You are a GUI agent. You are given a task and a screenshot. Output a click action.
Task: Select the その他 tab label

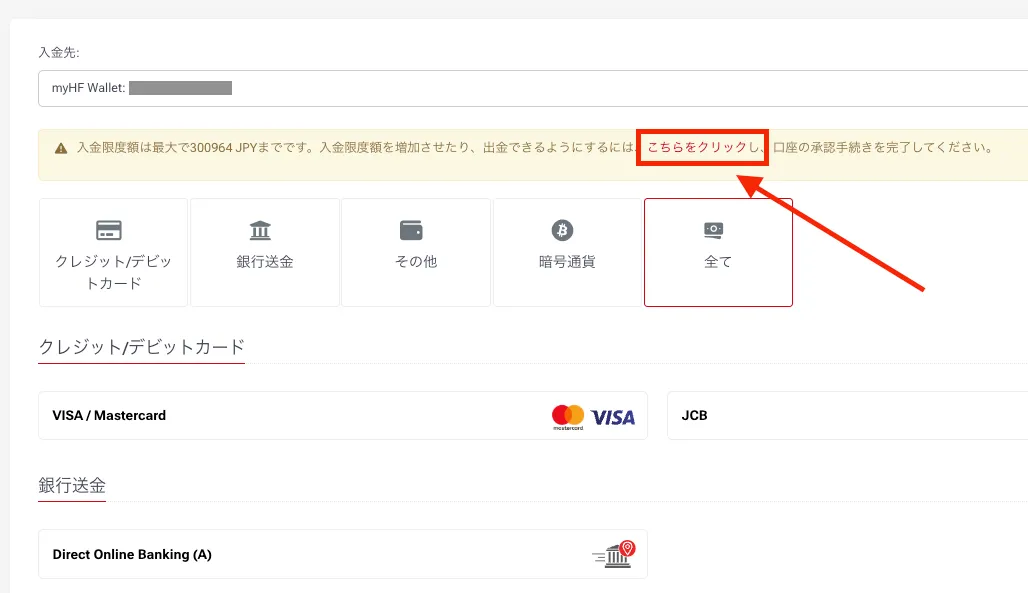(416, 262)
